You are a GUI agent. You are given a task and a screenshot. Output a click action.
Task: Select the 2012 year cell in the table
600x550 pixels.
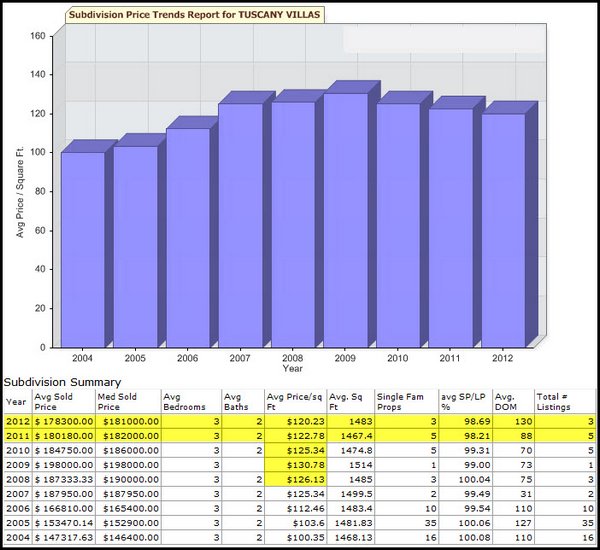click(18, 421)
